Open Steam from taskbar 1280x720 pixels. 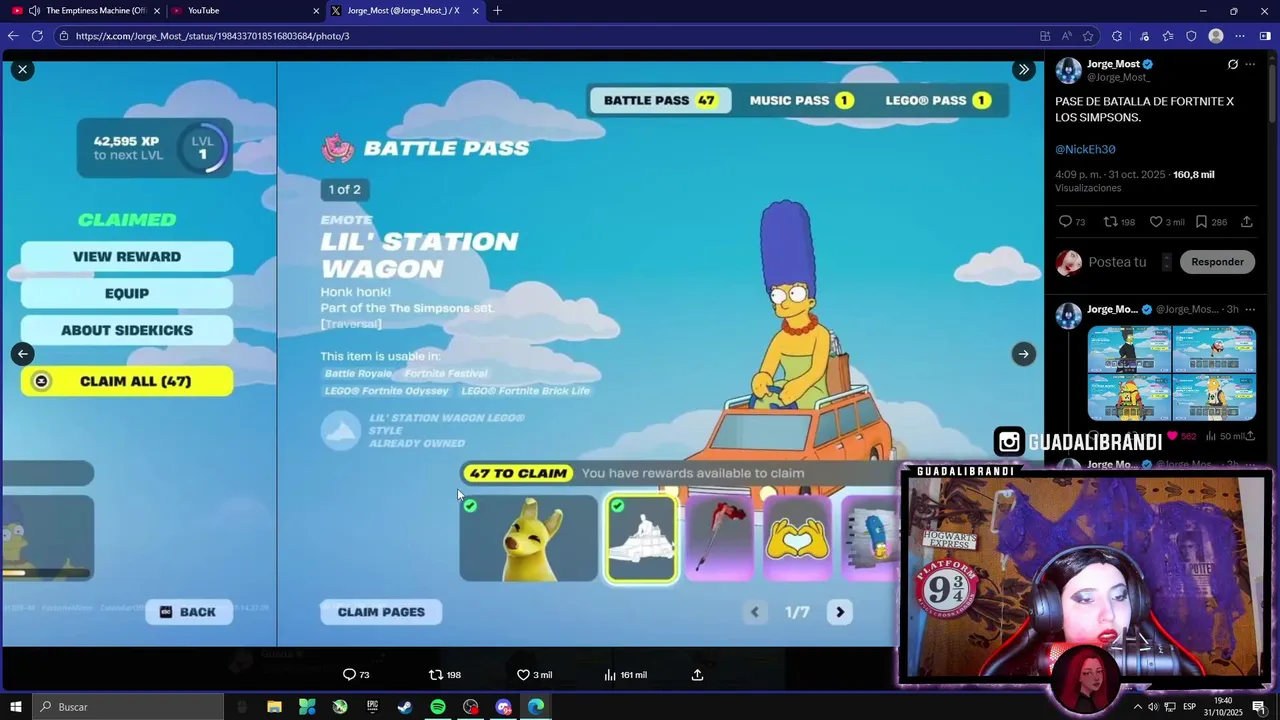point(405,707)
